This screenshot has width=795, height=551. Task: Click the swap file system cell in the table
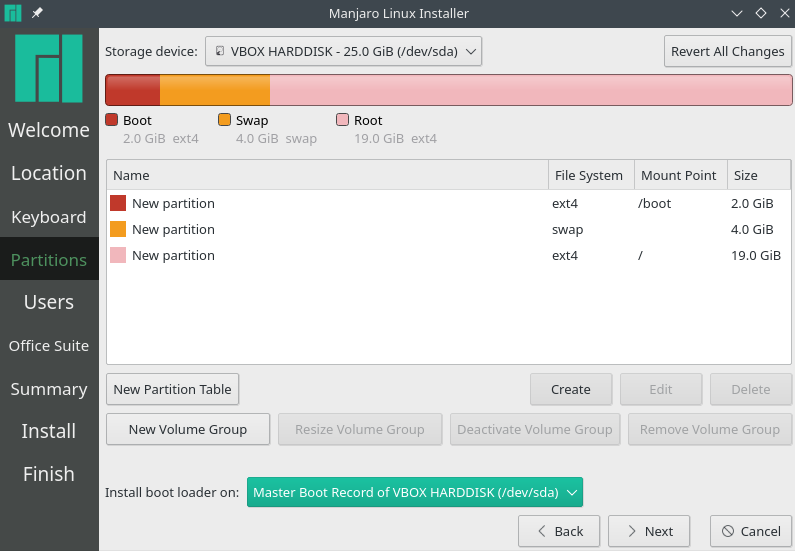[567, 230]
